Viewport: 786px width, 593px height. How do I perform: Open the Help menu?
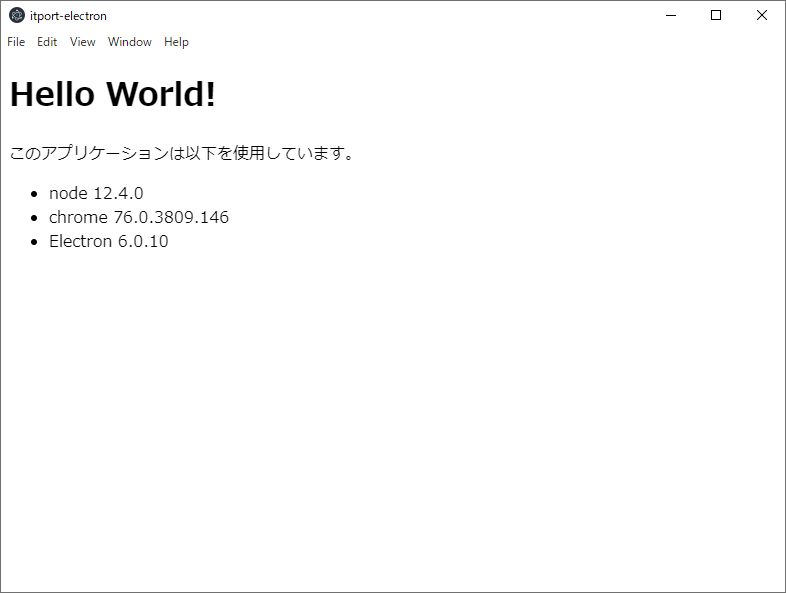pos(176,42)
